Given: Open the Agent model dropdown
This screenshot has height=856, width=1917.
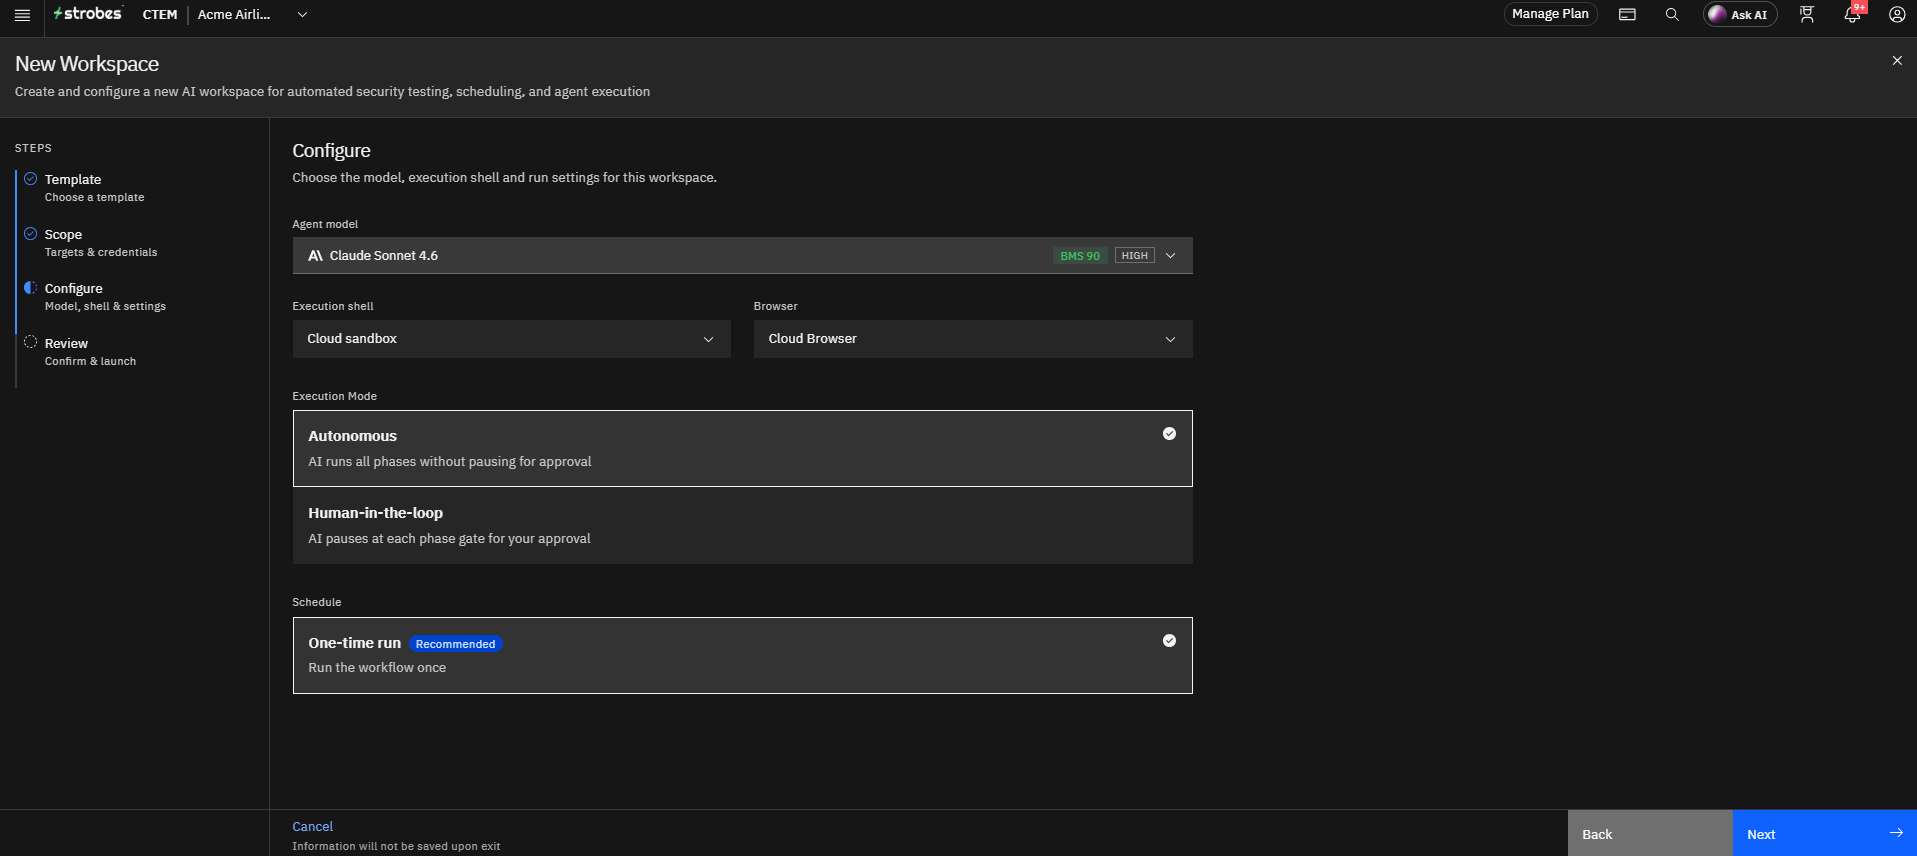Looking at the screenshot, I should 742,255.
